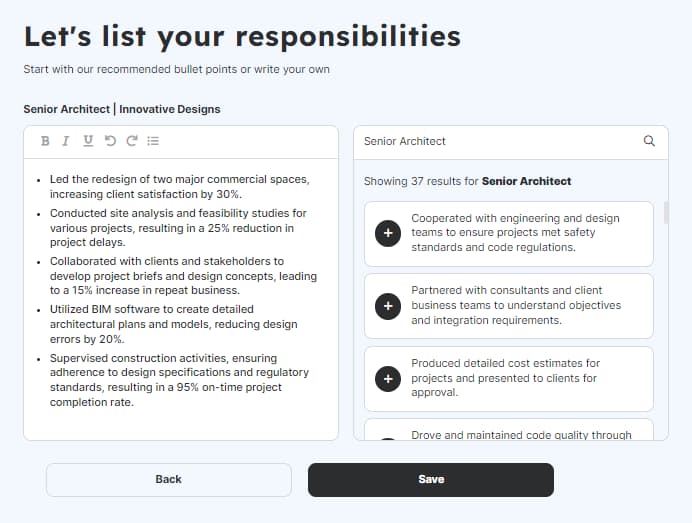The width and height of the screenshot is (692, 523).
Task: Toggle bold formatting in the editor
Action: (45, 141)
